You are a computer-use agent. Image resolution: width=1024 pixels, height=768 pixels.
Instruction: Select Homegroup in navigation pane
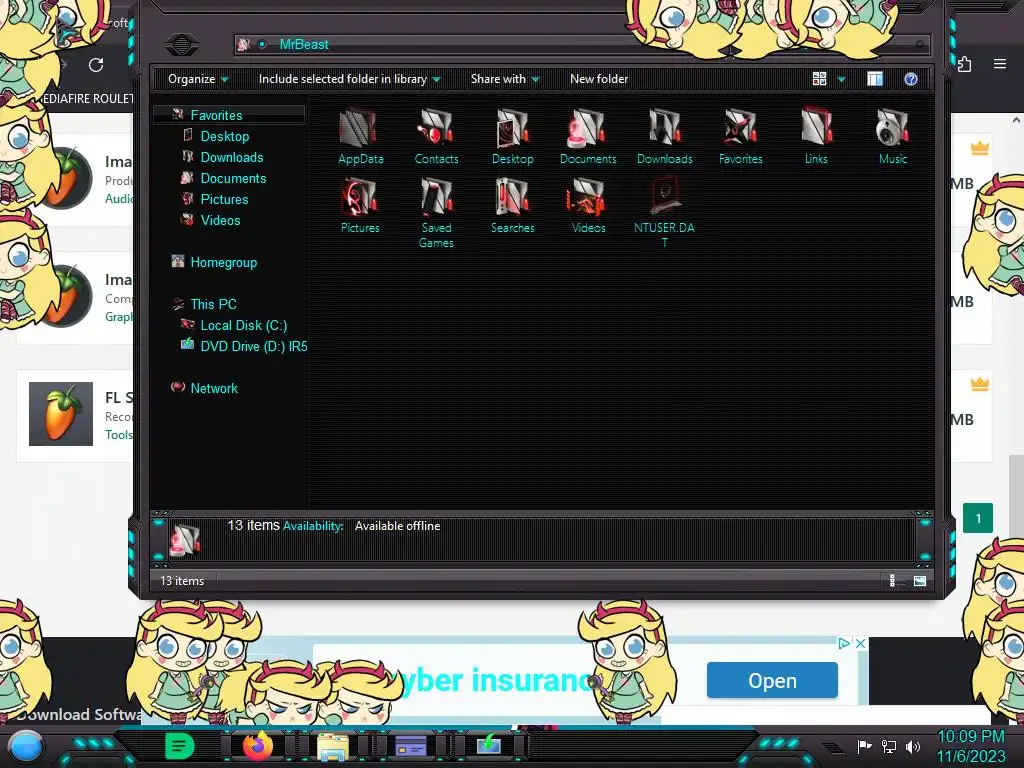pyautogui.click(x=223, y=263)
